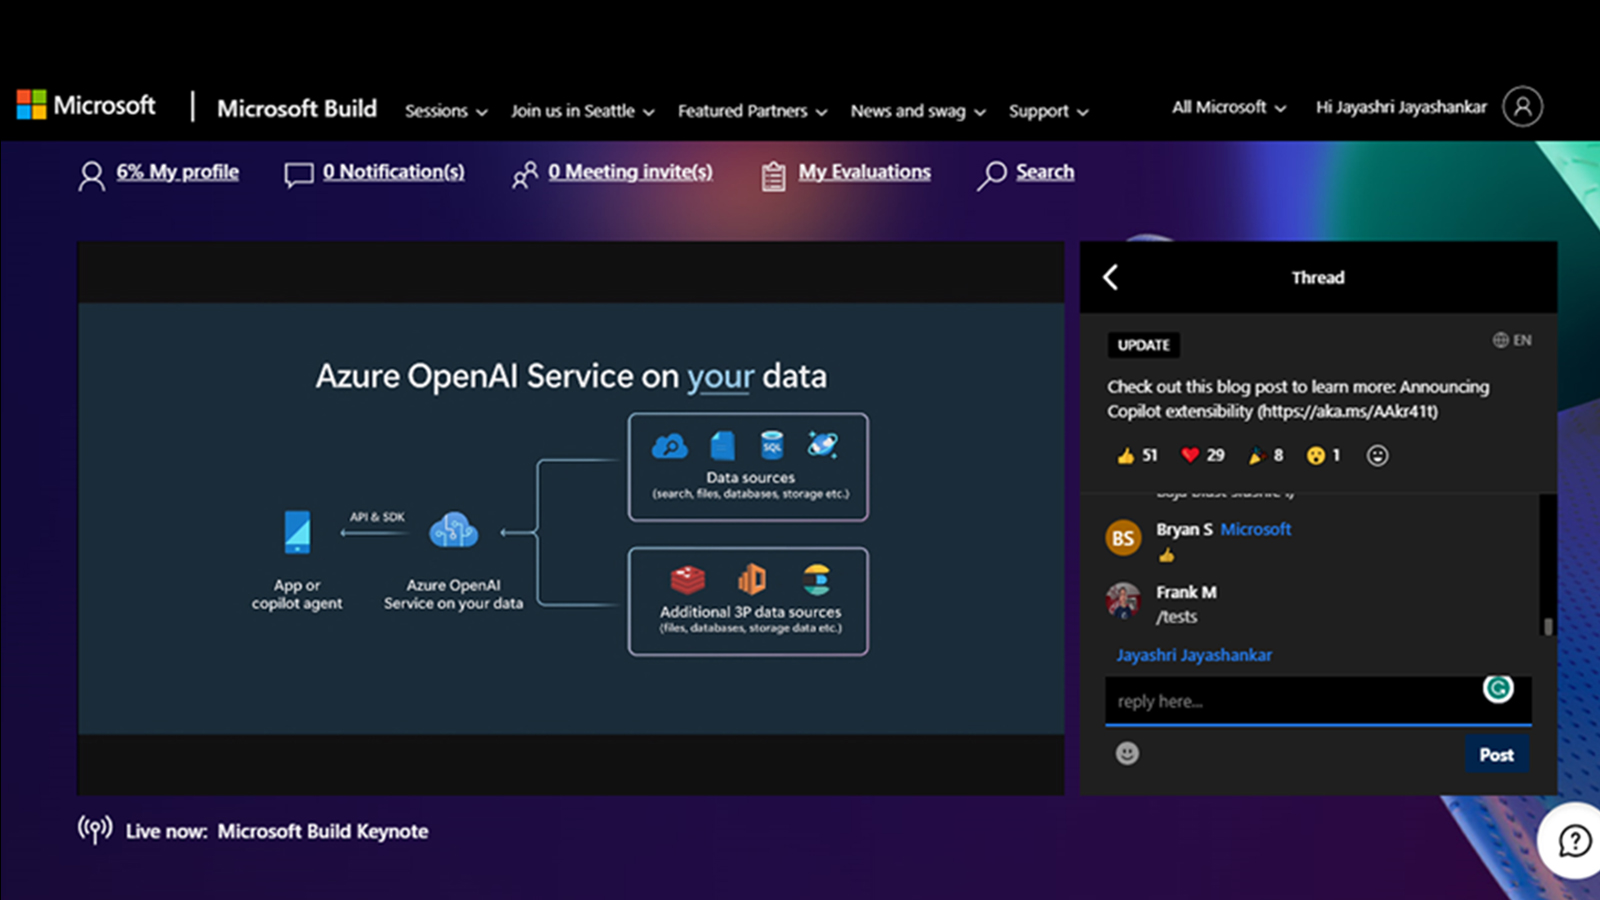Click the Microsoft logo
This screenshot has width=1600, height=900.
click(86, 105)
